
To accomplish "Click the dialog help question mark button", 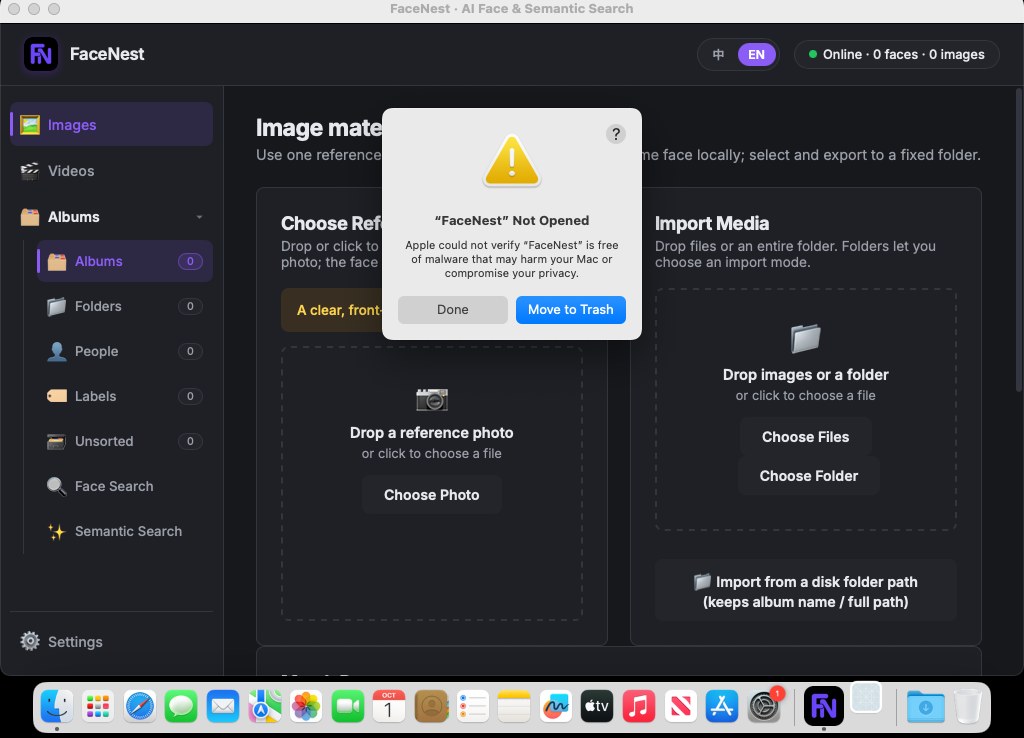I will click(x=615, y=134).
